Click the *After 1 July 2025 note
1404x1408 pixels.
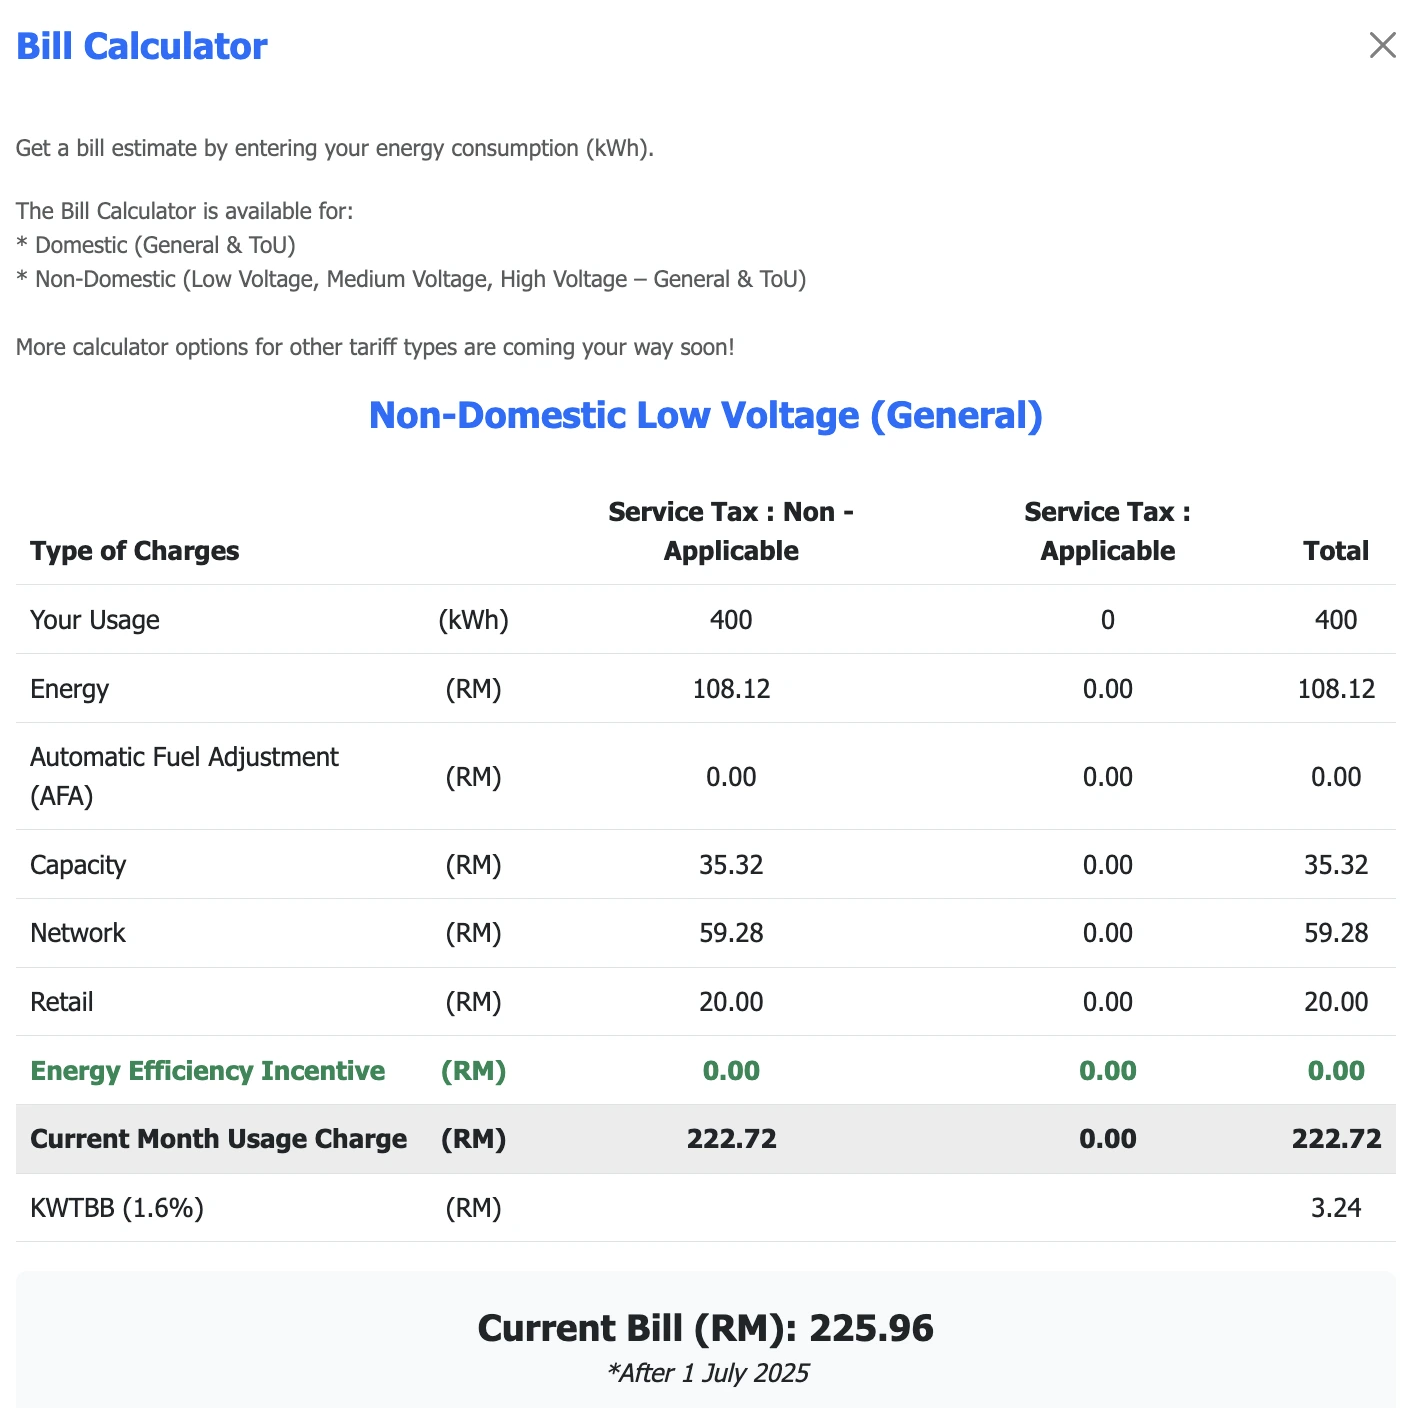pyautogui.click(x=708, y=1373)
